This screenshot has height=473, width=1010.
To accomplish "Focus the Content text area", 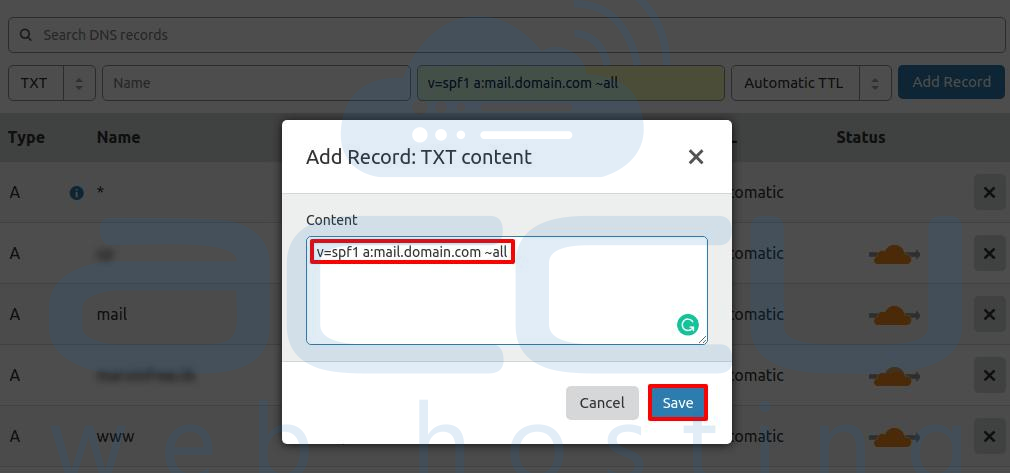I will tap(507, 291).
